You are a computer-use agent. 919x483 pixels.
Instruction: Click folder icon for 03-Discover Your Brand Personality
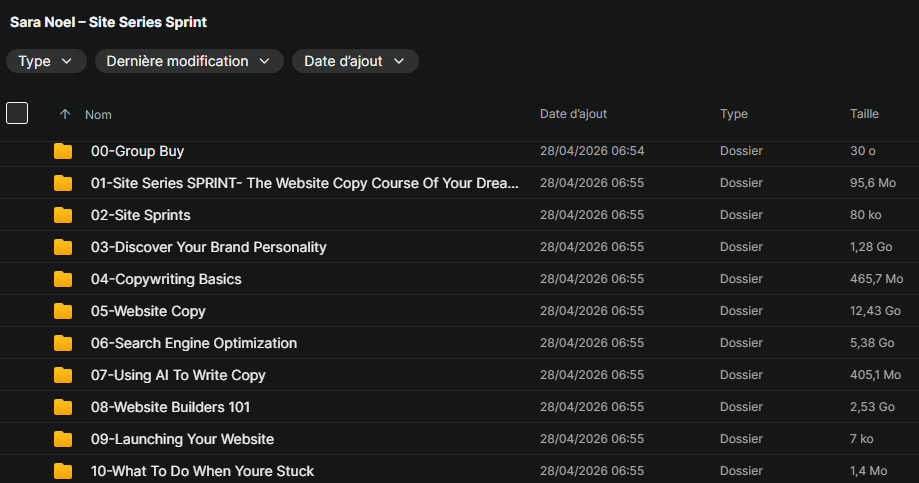63,247
